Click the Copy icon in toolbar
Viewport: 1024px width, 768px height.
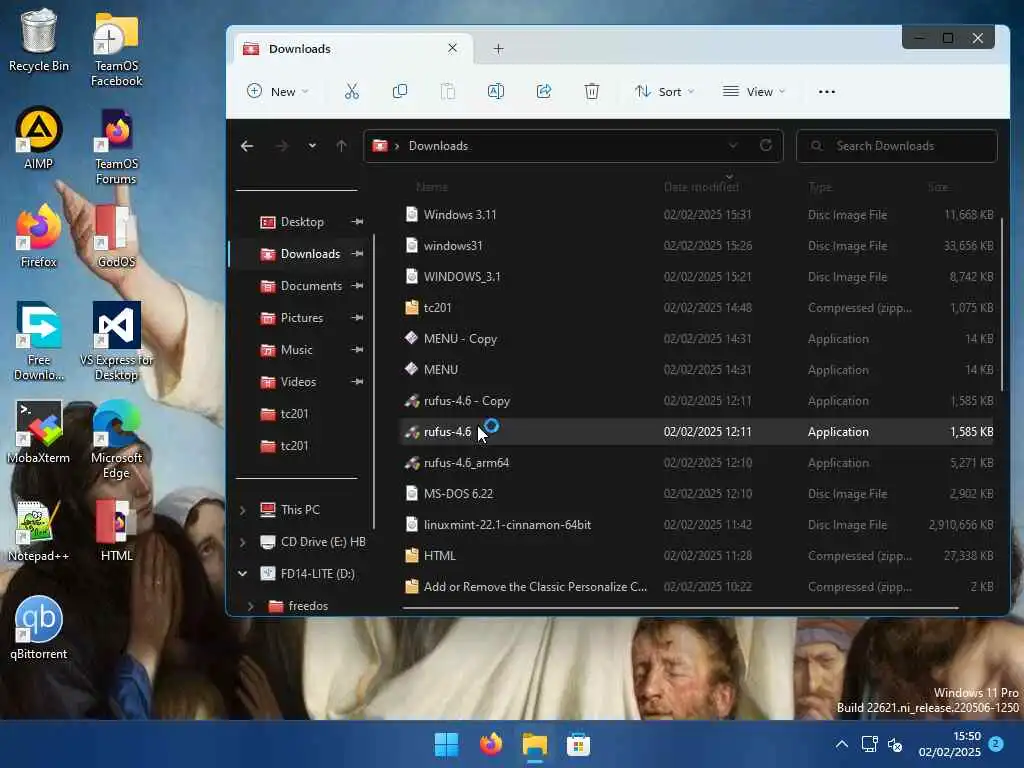(400, 91)
